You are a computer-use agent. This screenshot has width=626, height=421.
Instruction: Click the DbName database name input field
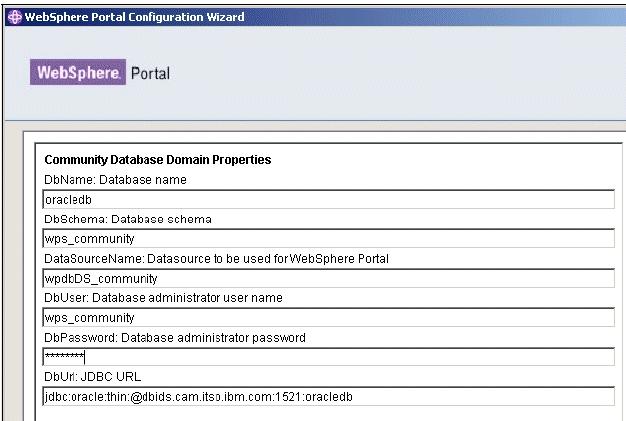point(329,199)
